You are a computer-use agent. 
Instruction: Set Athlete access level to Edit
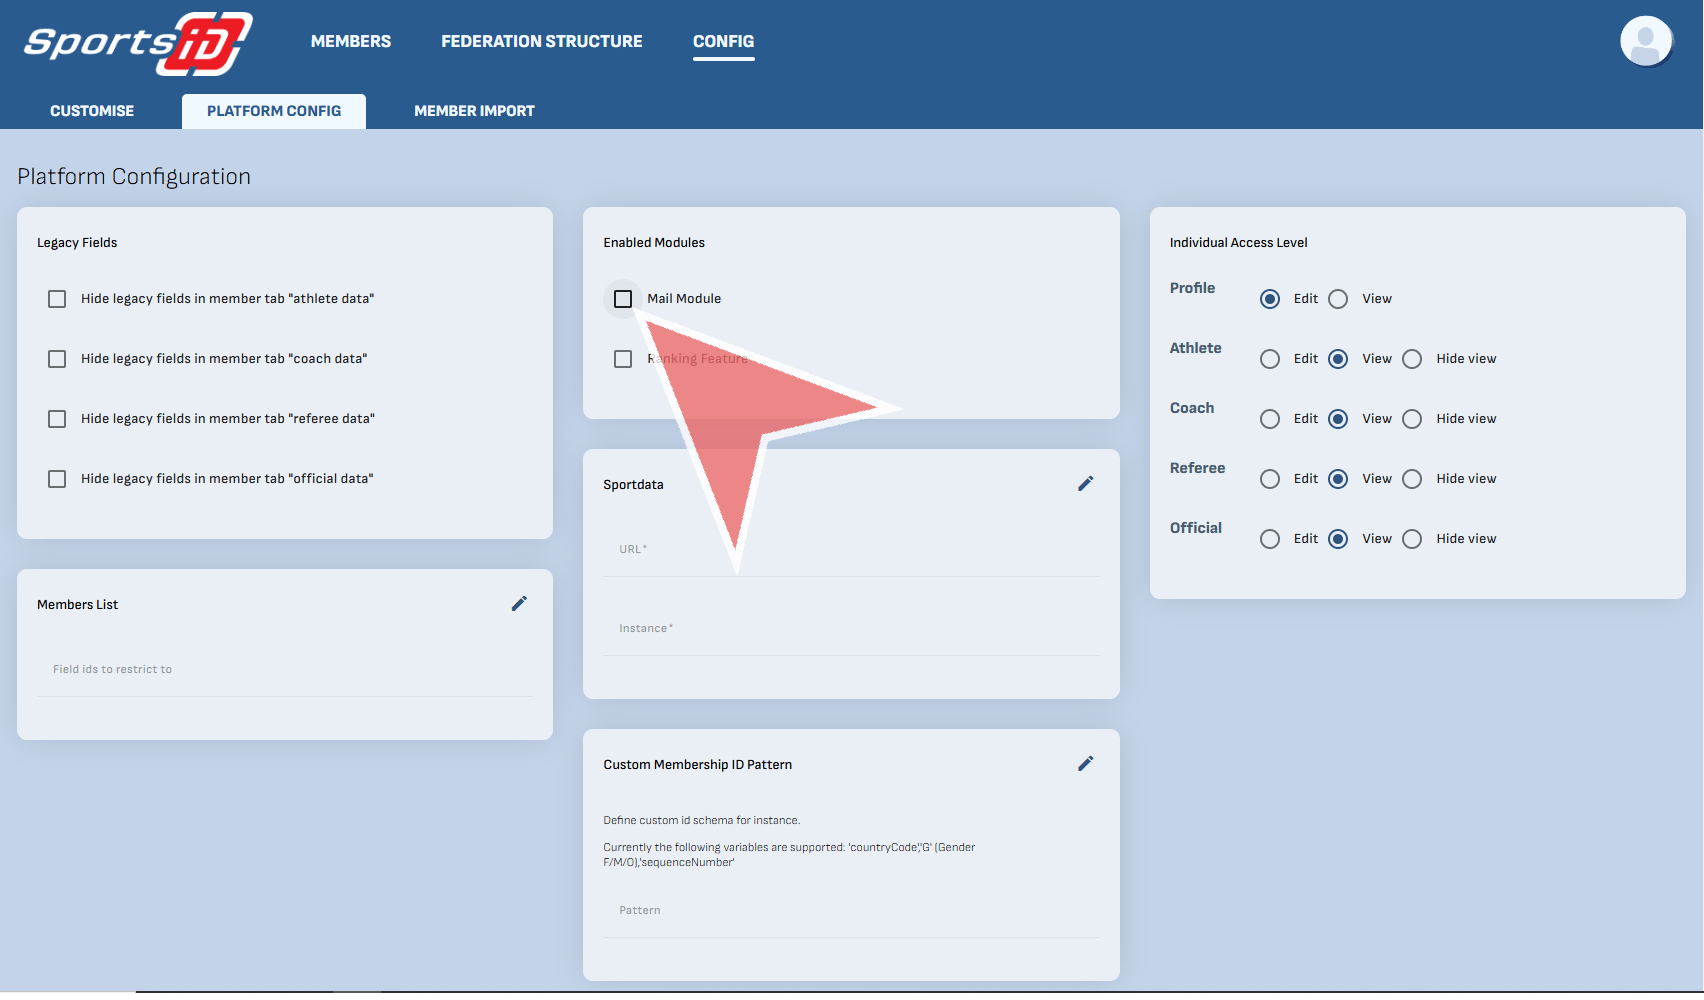(x=1270, y=359)
